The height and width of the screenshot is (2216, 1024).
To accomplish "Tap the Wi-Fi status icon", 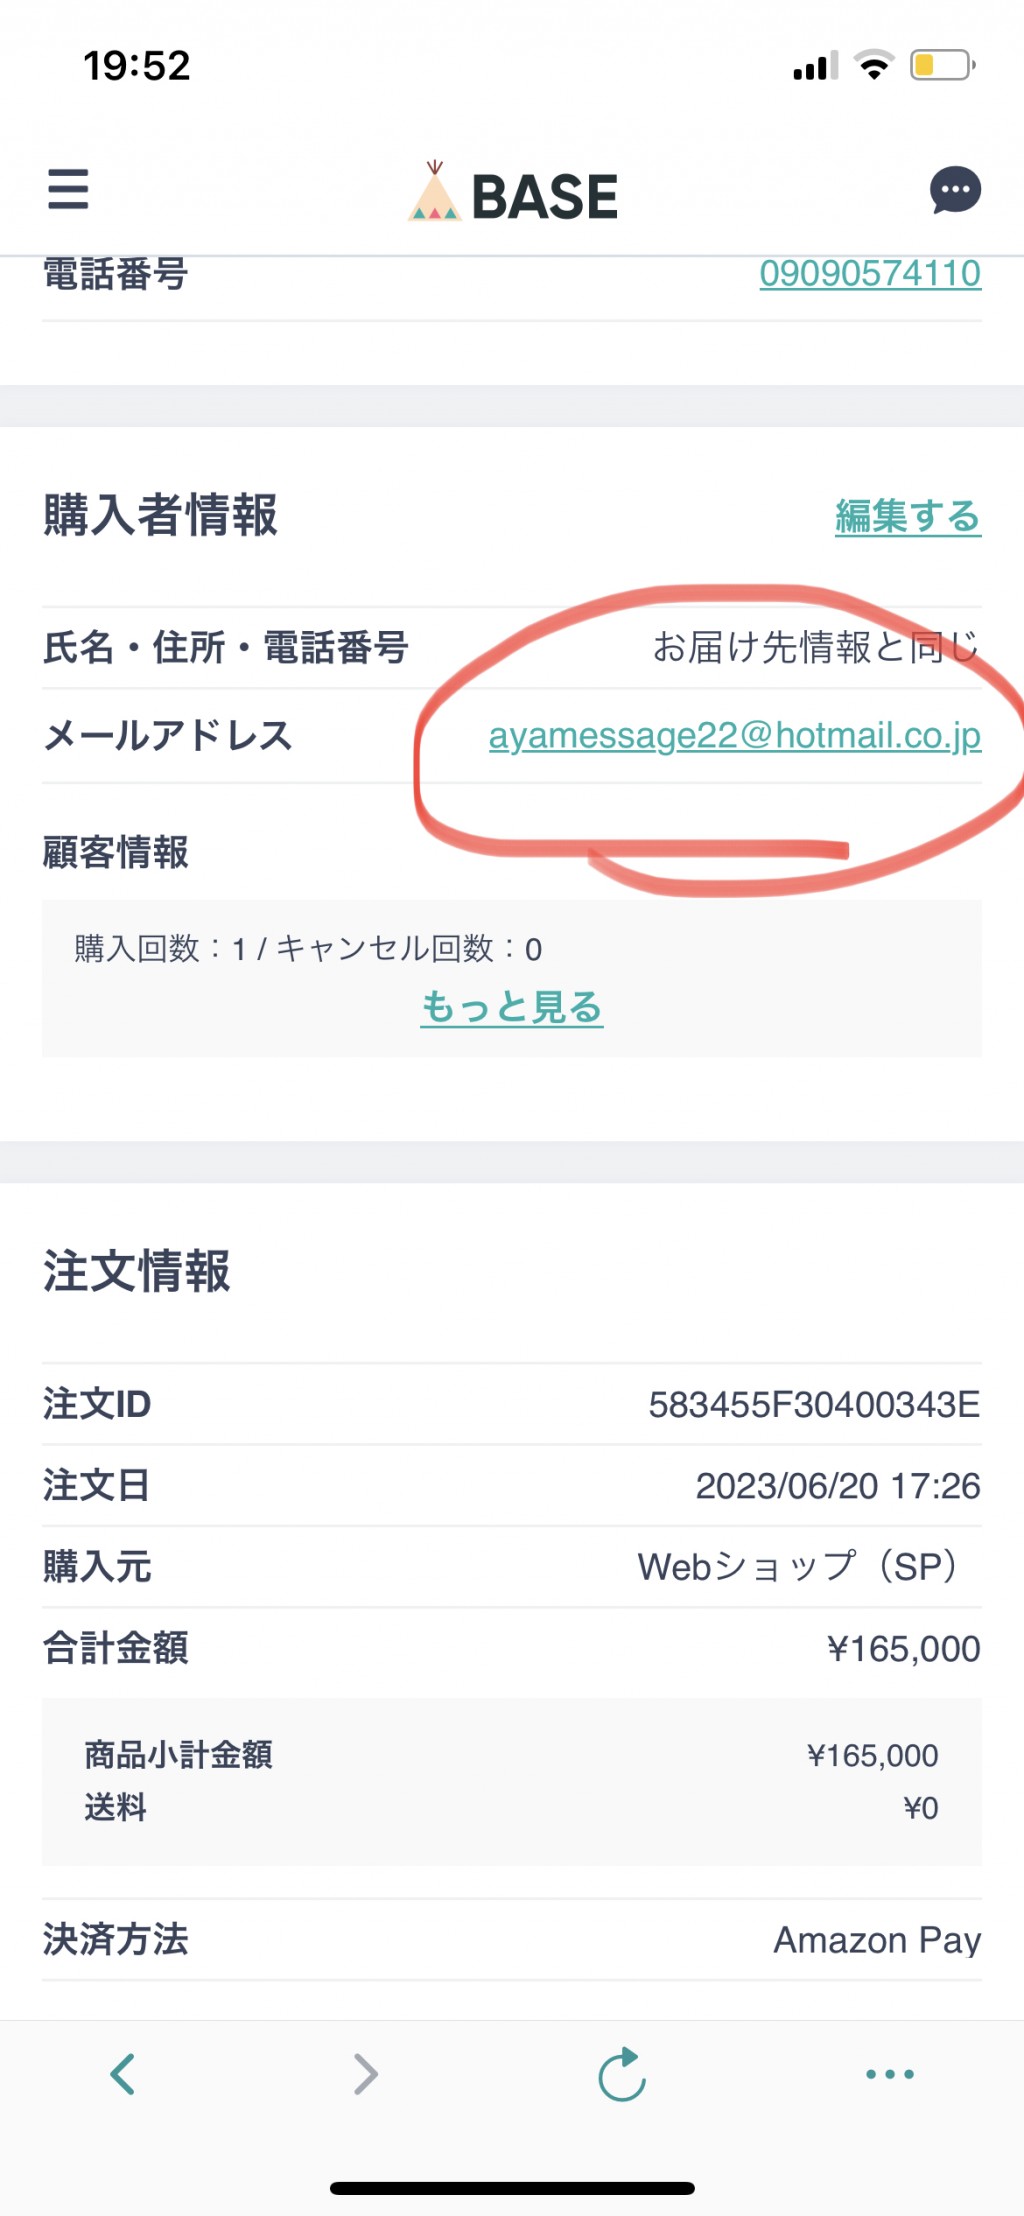I will [874, 65].
